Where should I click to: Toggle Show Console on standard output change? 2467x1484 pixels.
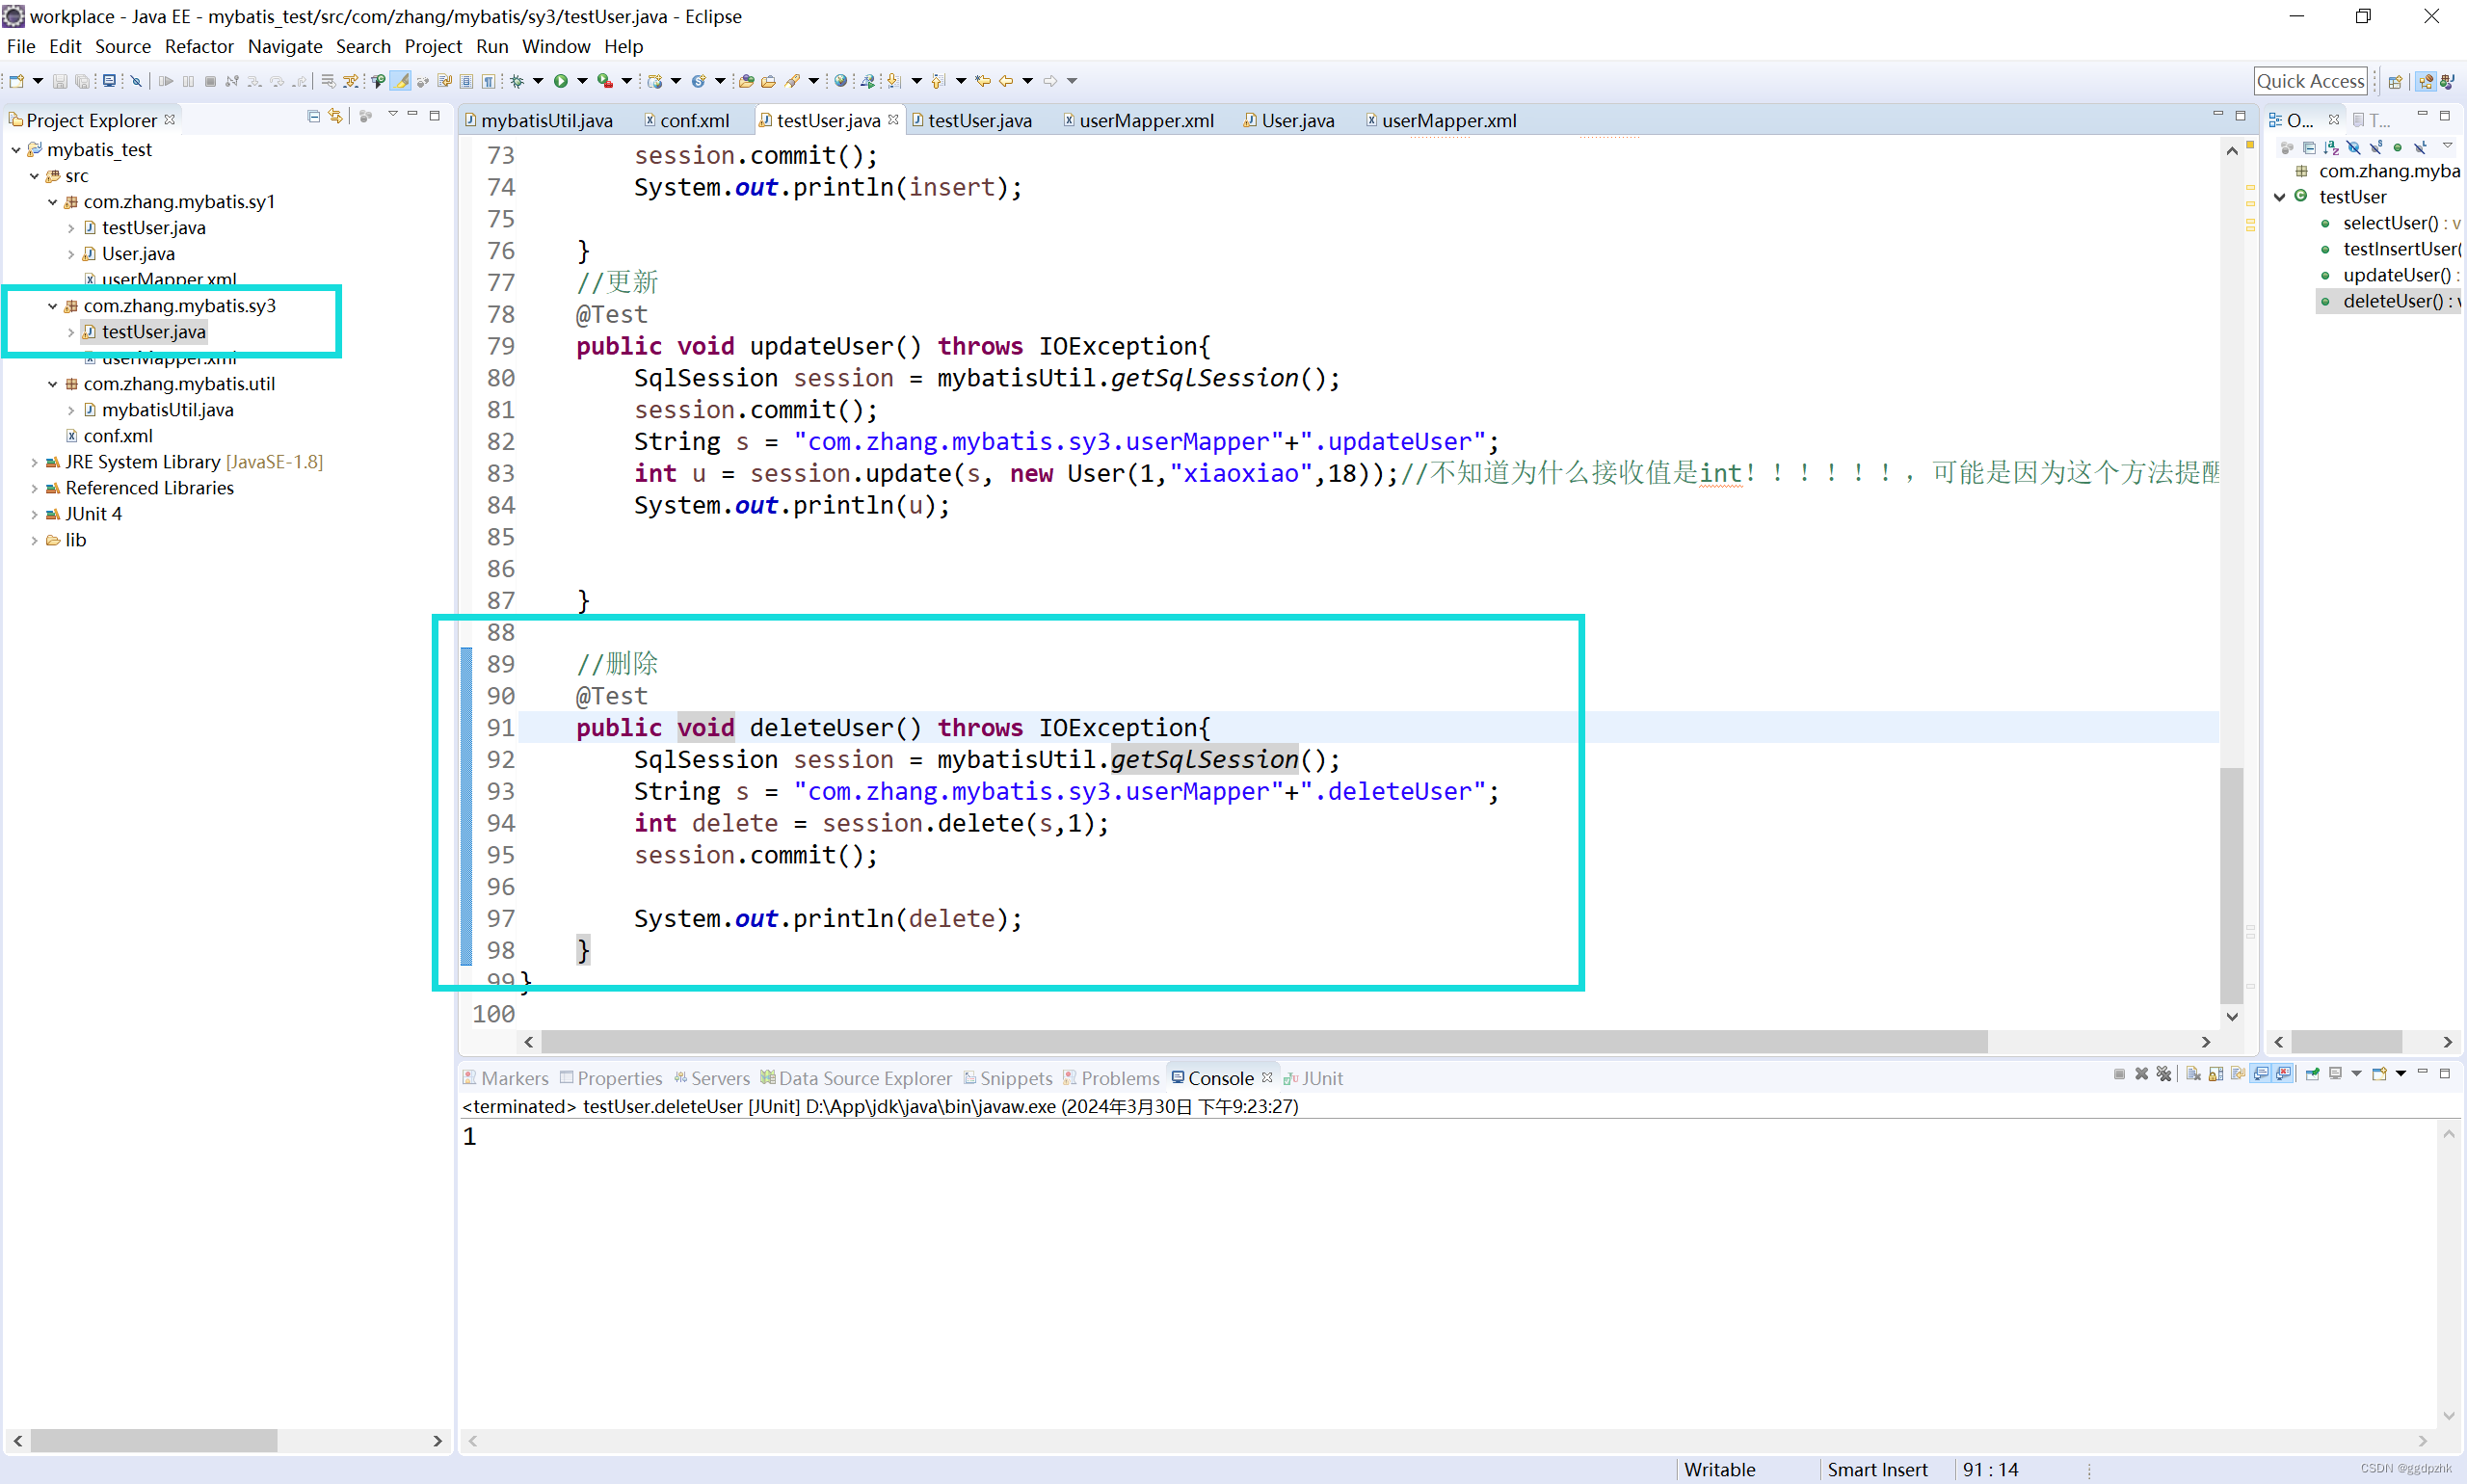(x=2260, y=1074)
